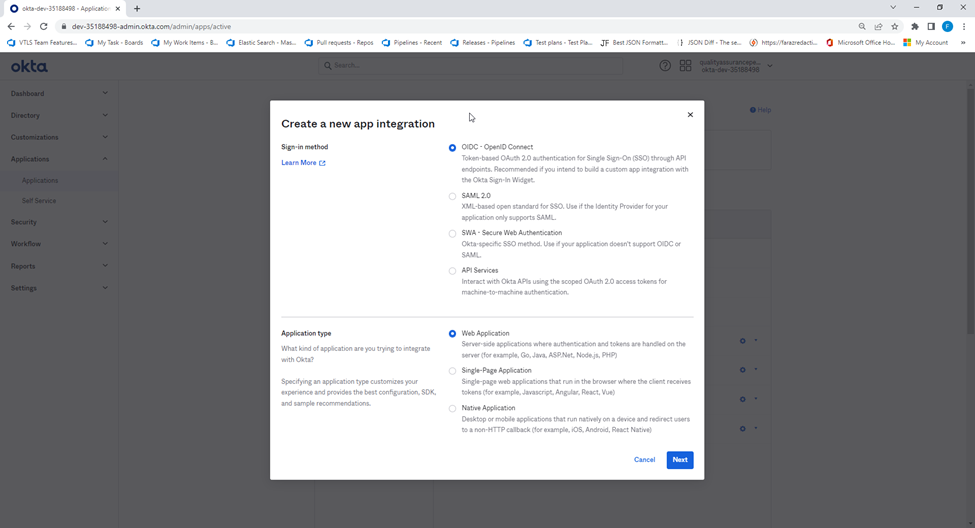Open My Account bookmark
Image resolution: width=975 pixels, height=528 pixels.
(926, 43)
